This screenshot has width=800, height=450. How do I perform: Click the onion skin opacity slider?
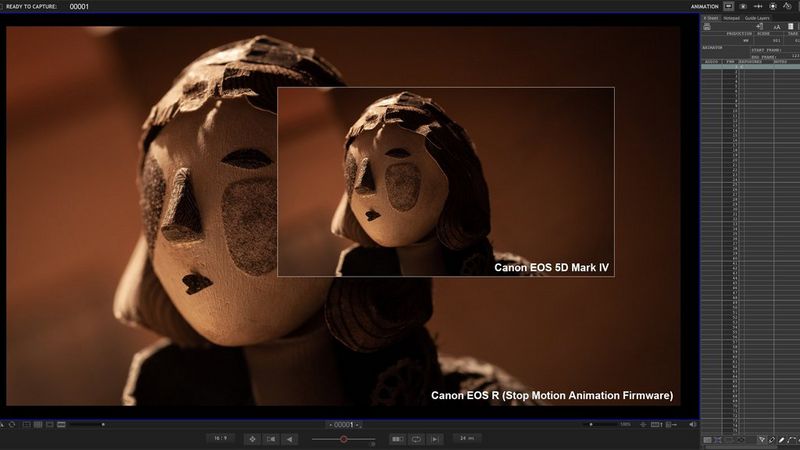[343, 438]
